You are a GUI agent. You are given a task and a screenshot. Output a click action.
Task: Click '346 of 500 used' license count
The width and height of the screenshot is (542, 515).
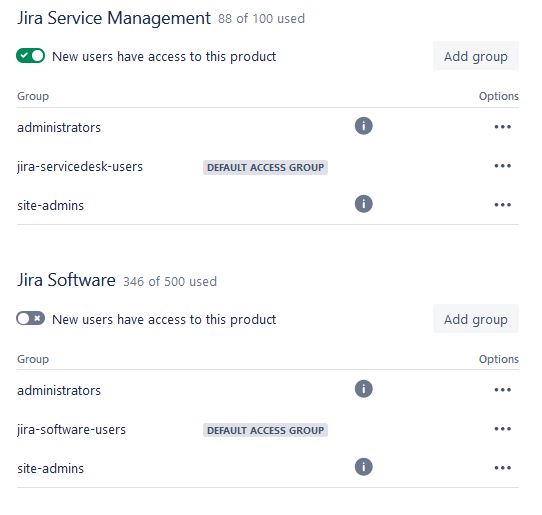click(x=170, y=281)
